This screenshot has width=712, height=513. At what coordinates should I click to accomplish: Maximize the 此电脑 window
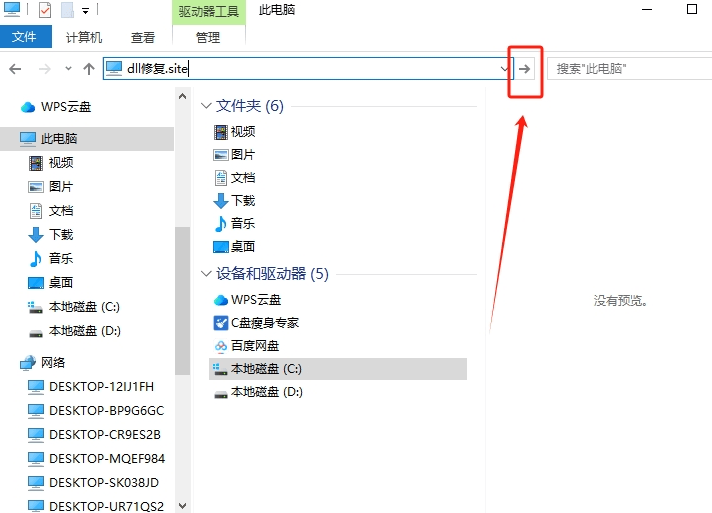(x=692, y=10)
